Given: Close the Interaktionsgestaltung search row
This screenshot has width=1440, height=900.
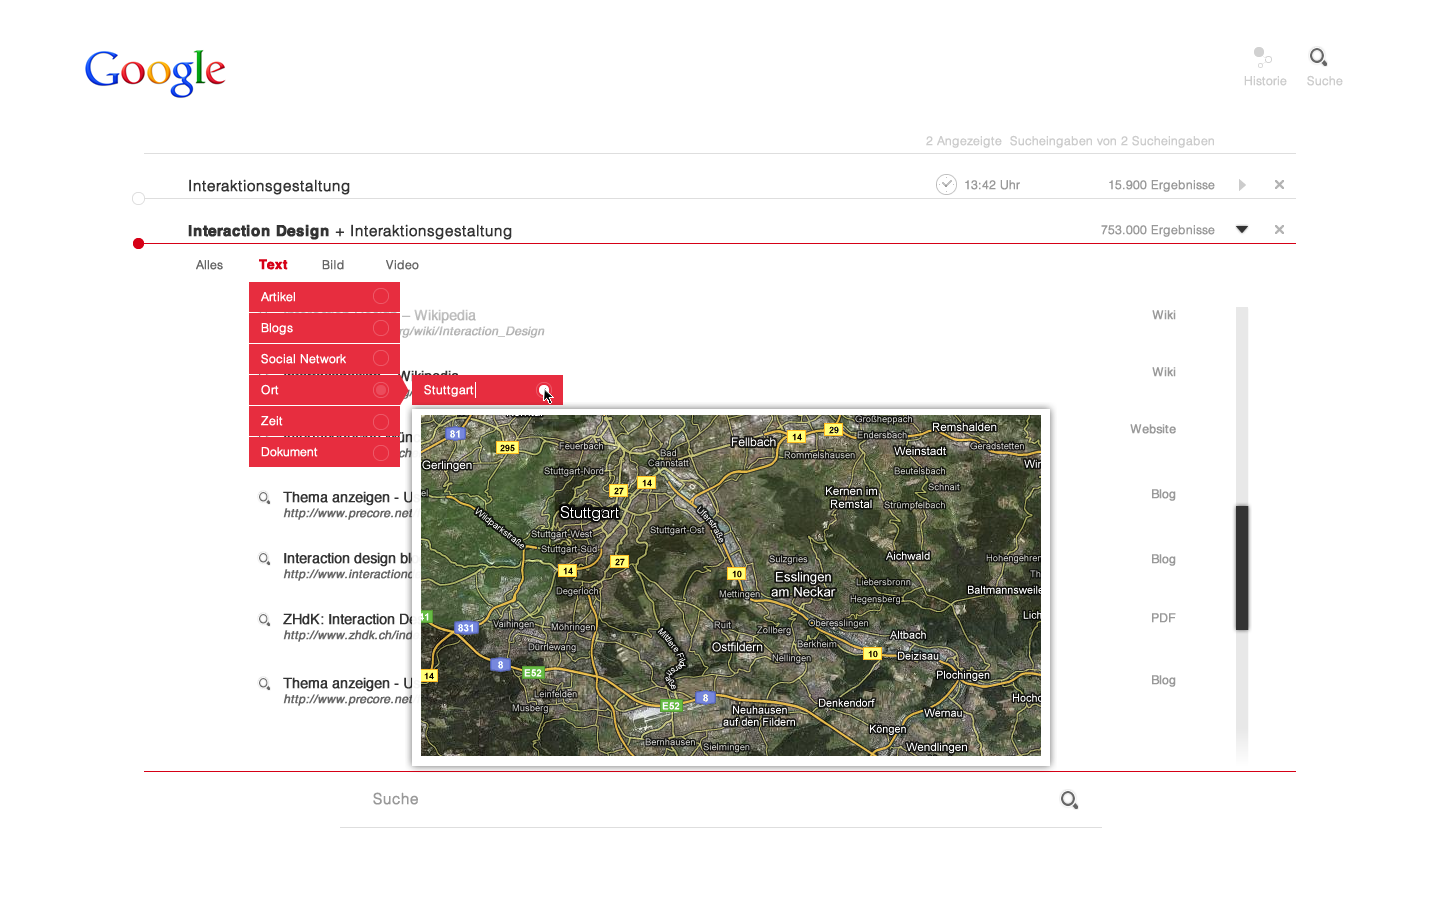Looking at the screenshot, I should pyautogui.click(x=1279, y=185).
